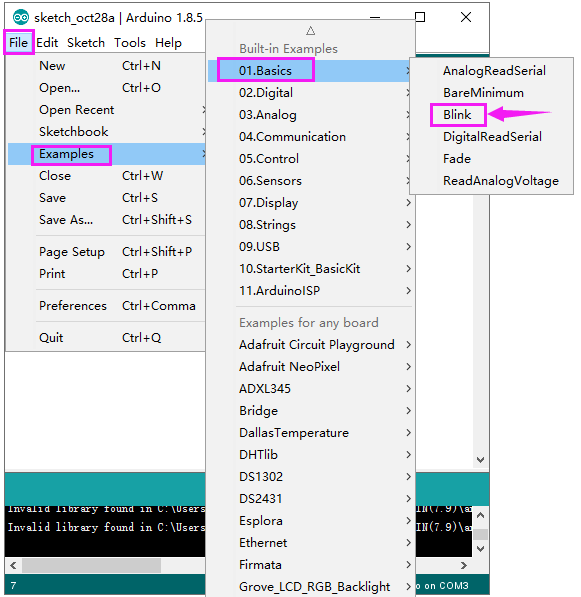Viewport: 581px width, 597px height.
Task: Expand 07.Display examples submenu
Action: coord(310,203)
